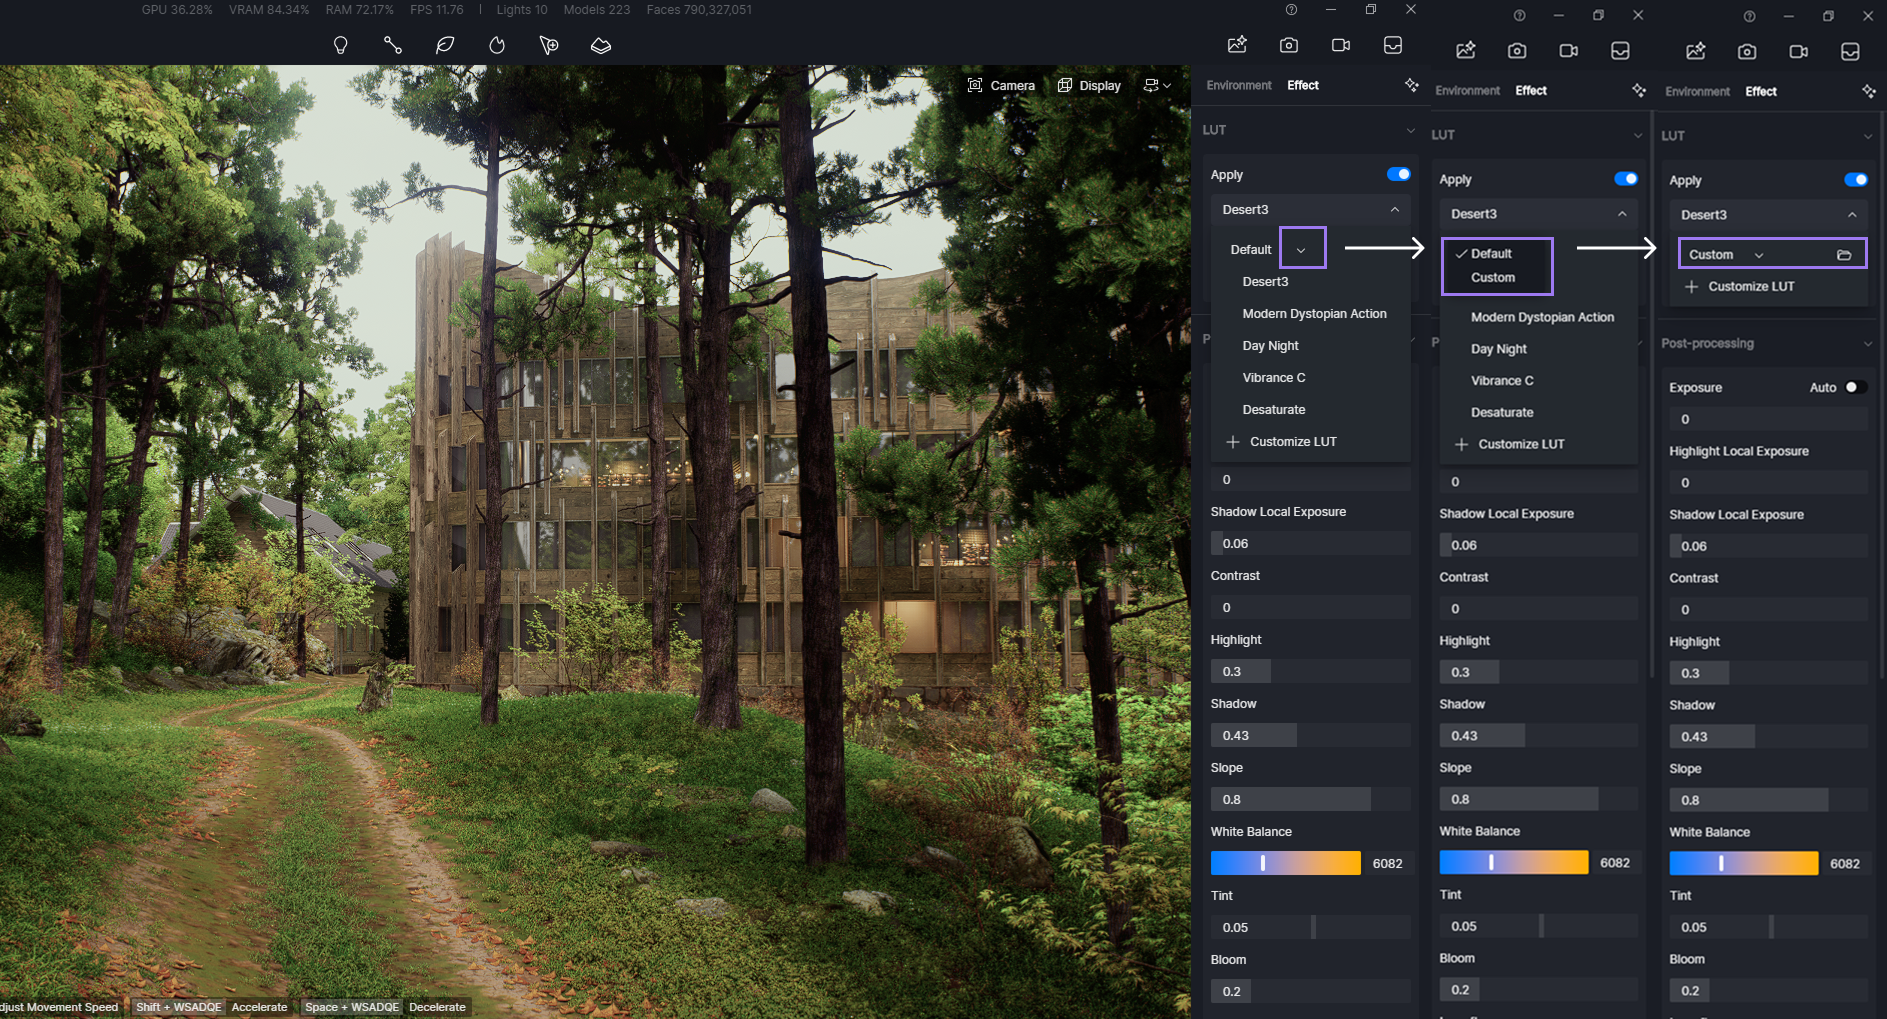Open the viewport options dropdown beside Display
Image resolution: width=1887 pixels, height=1019 pixels.
[x=1158, y=86]
